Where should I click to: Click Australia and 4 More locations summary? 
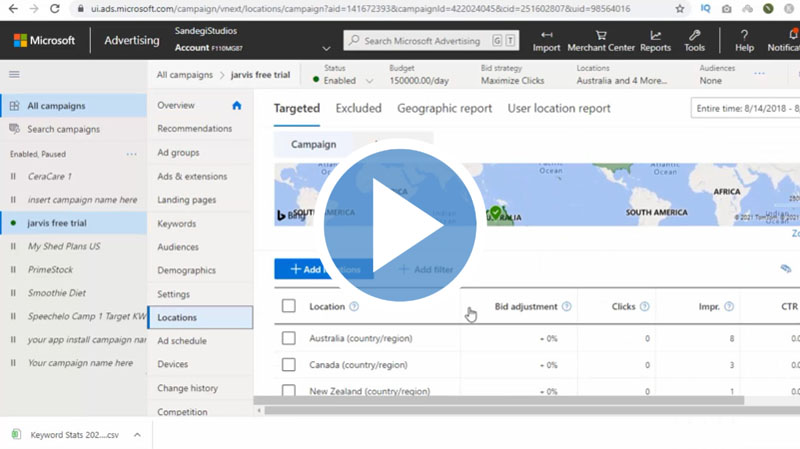tap(621, 81)
